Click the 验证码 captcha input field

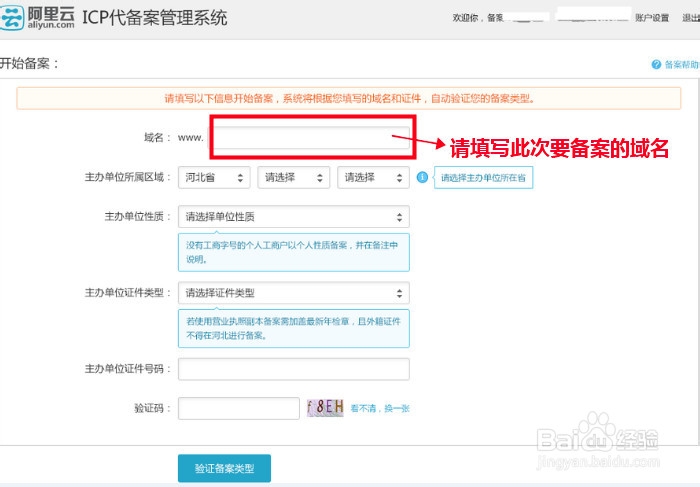coord(239,408)
